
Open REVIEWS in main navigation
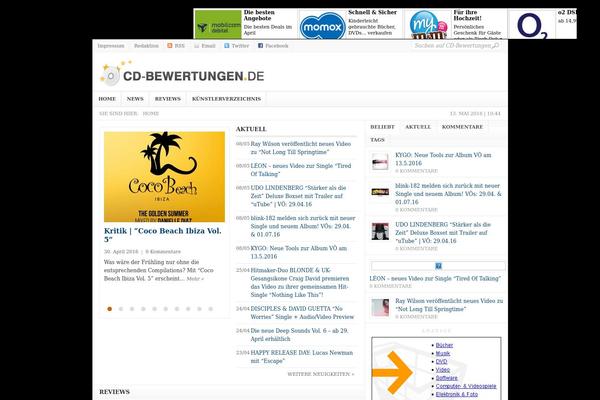point(168,99)
